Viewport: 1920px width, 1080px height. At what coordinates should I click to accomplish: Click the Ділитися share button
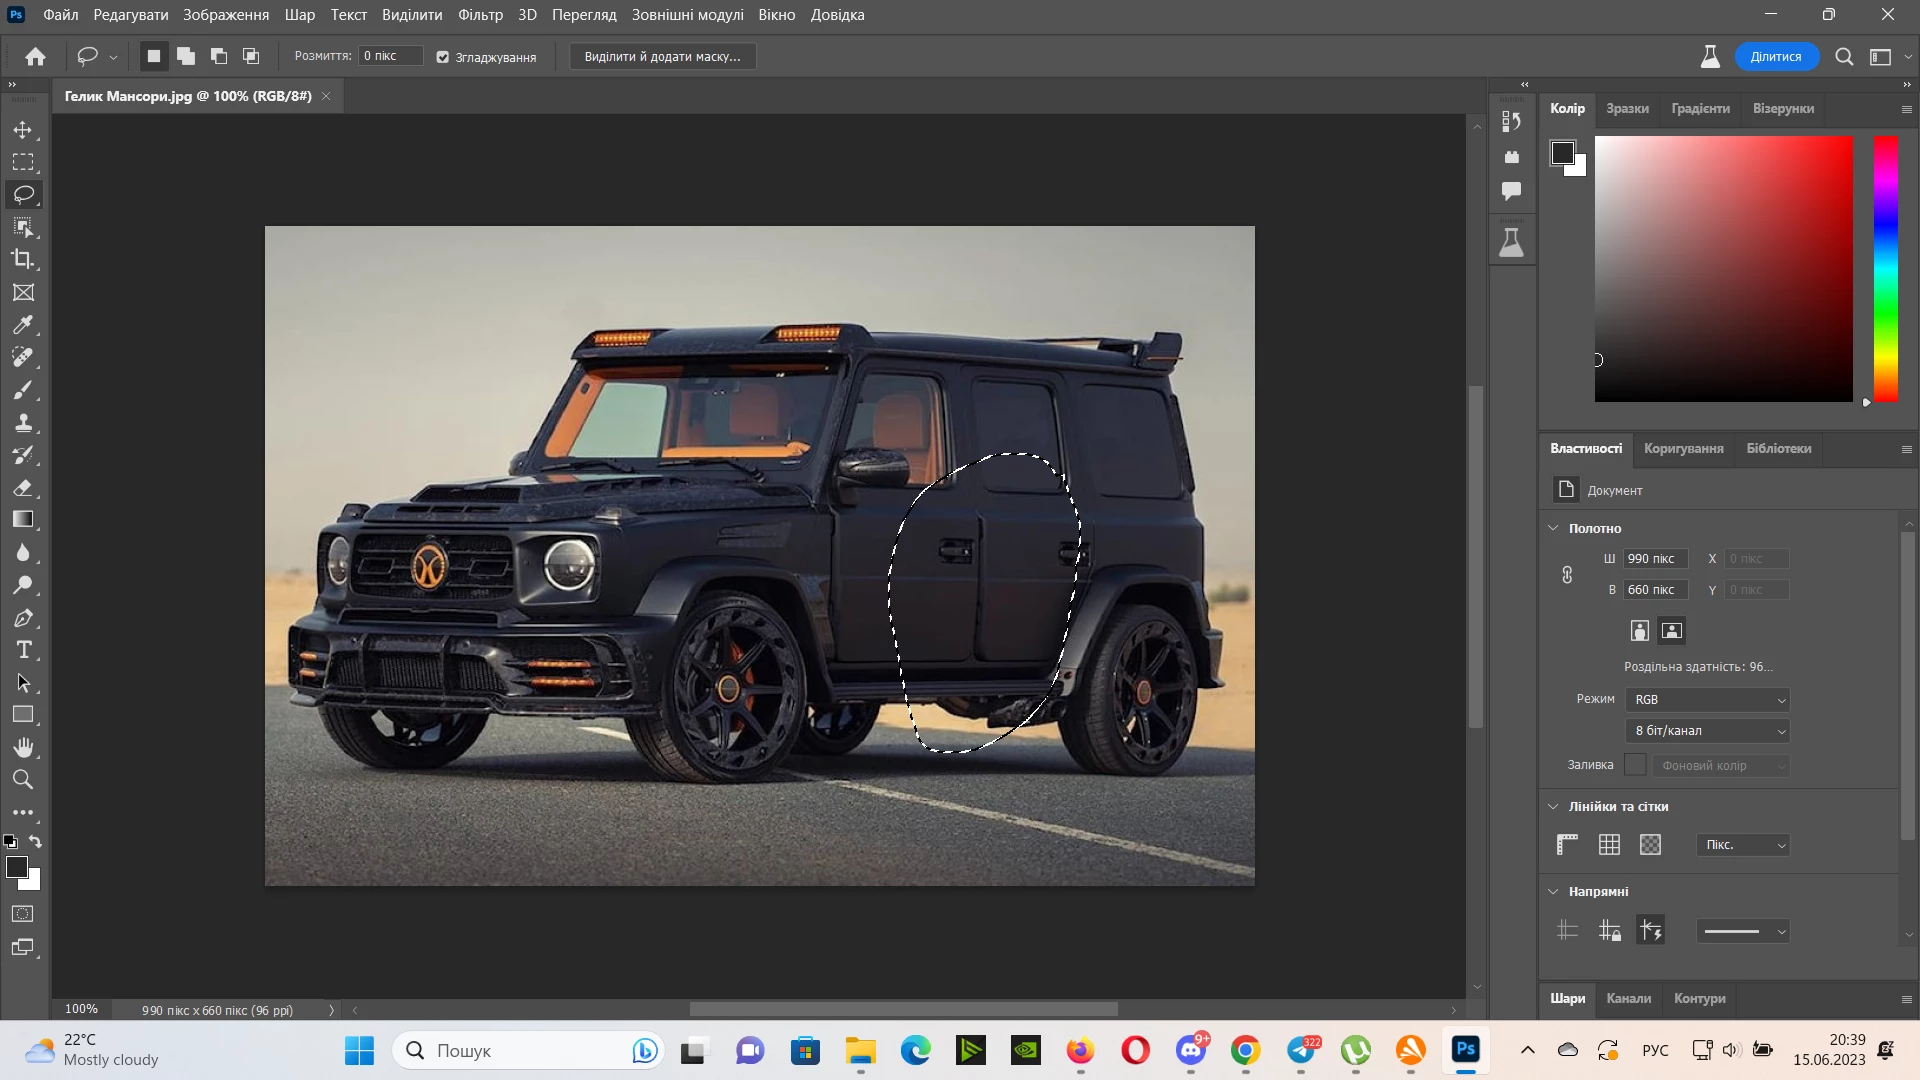pyautogui.click(x=1775, y=57)
